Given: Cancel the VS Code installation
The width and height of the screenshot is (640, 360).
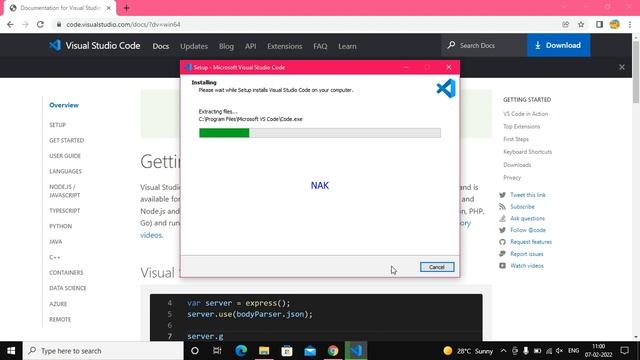Looking at the screenshot, I should 437,267.
